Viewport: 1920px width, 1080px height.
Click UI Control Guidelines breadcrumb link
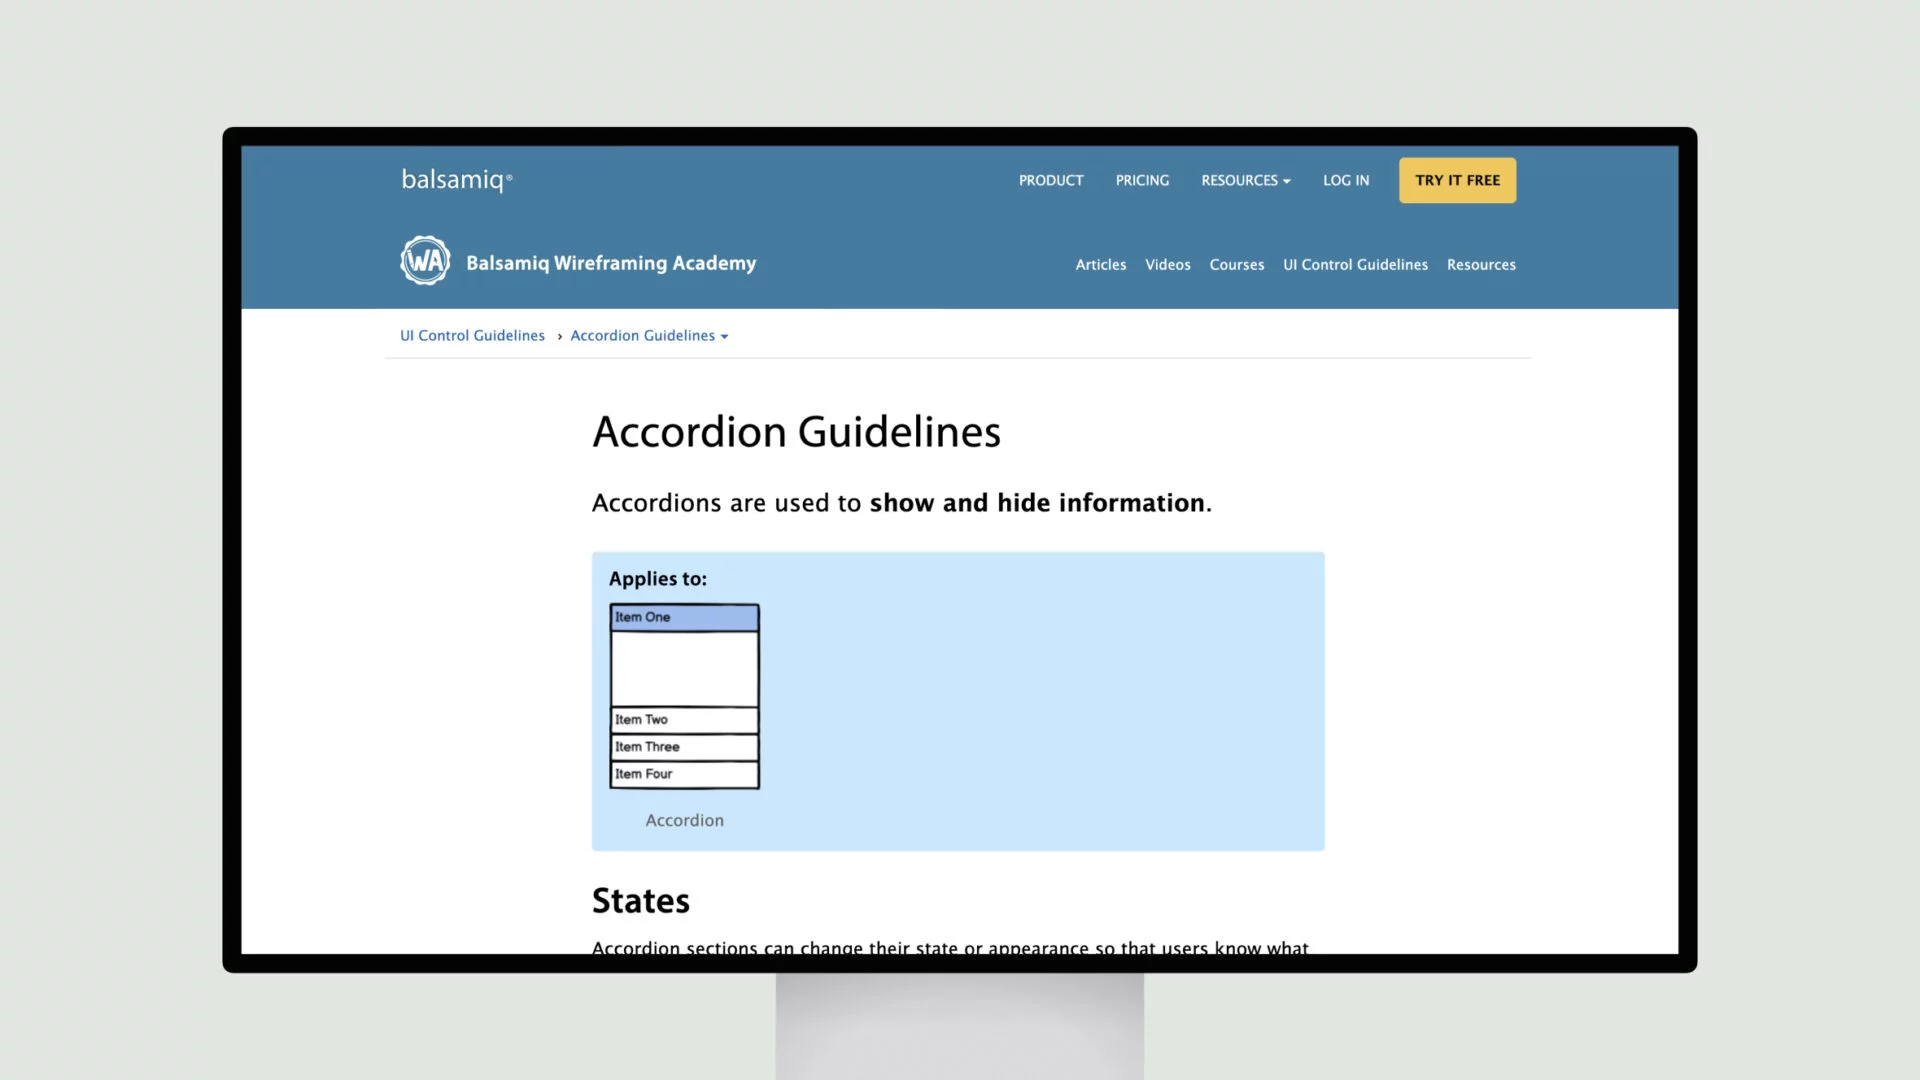coord(472,336)
